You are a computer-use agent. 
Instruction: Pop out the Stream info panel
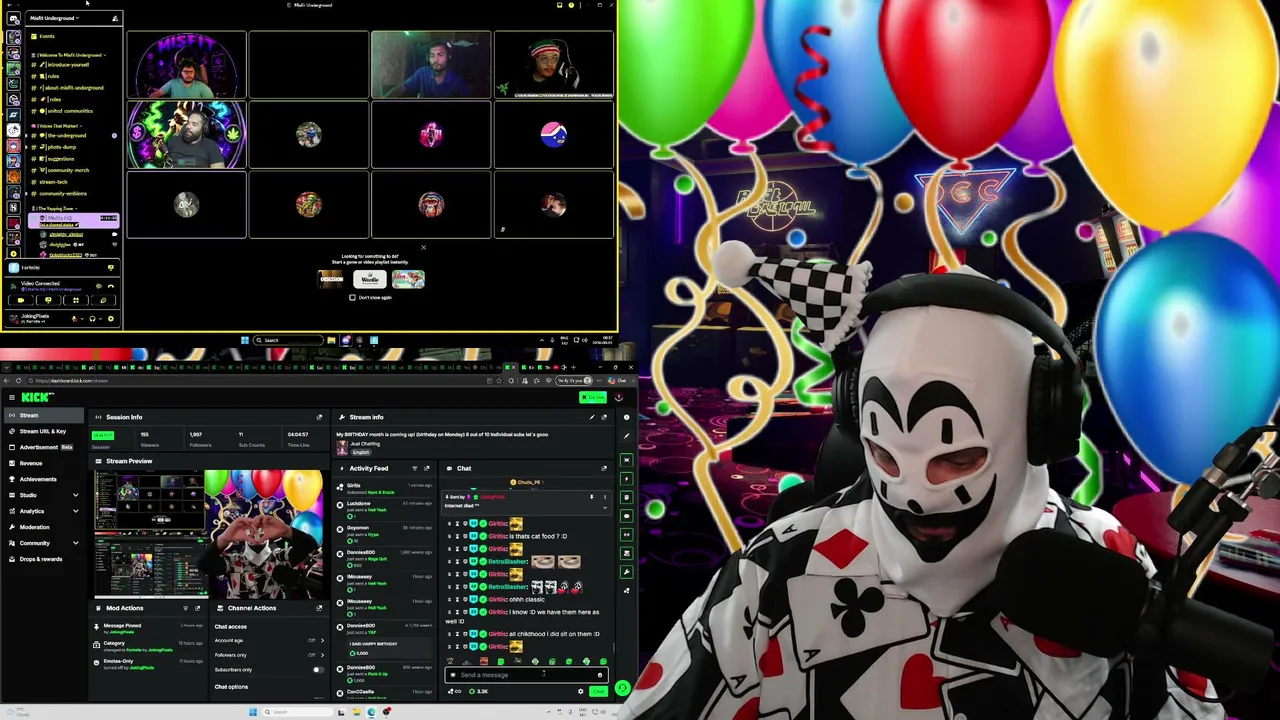pos(603,417)
